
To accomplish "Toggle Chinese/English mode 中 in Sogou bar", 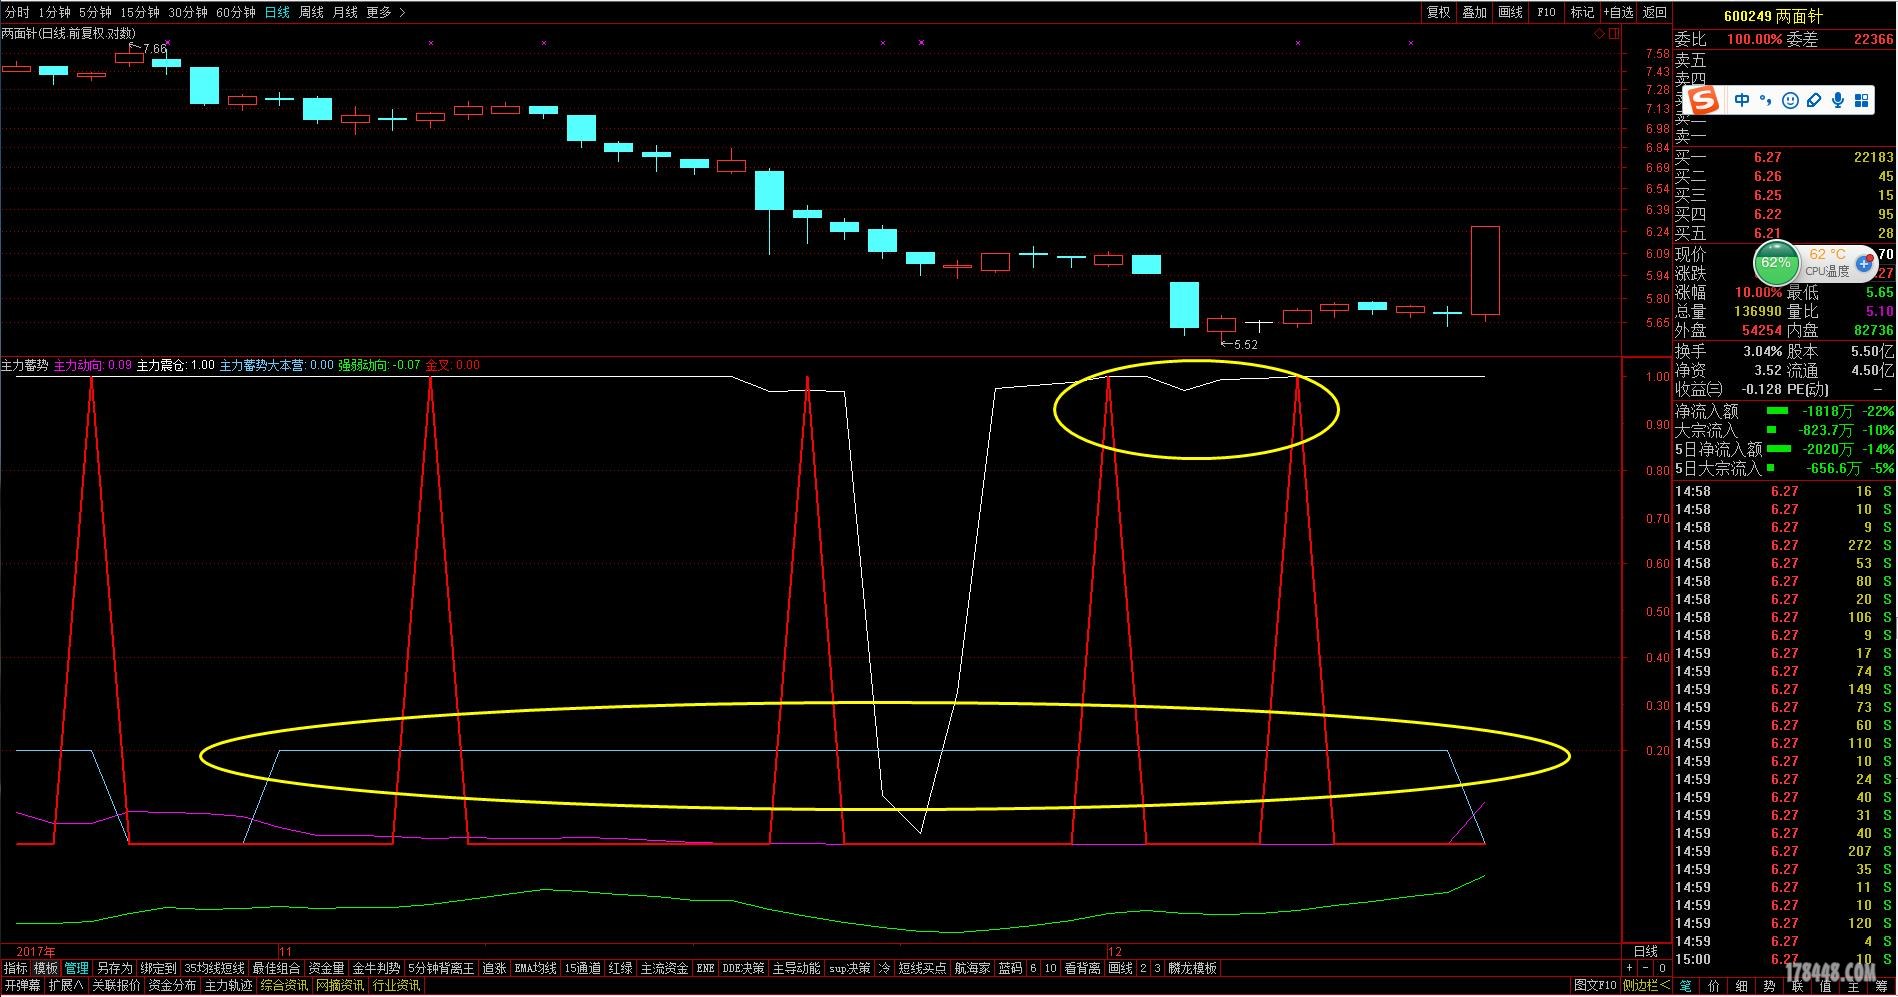I will click(1742, 100).
